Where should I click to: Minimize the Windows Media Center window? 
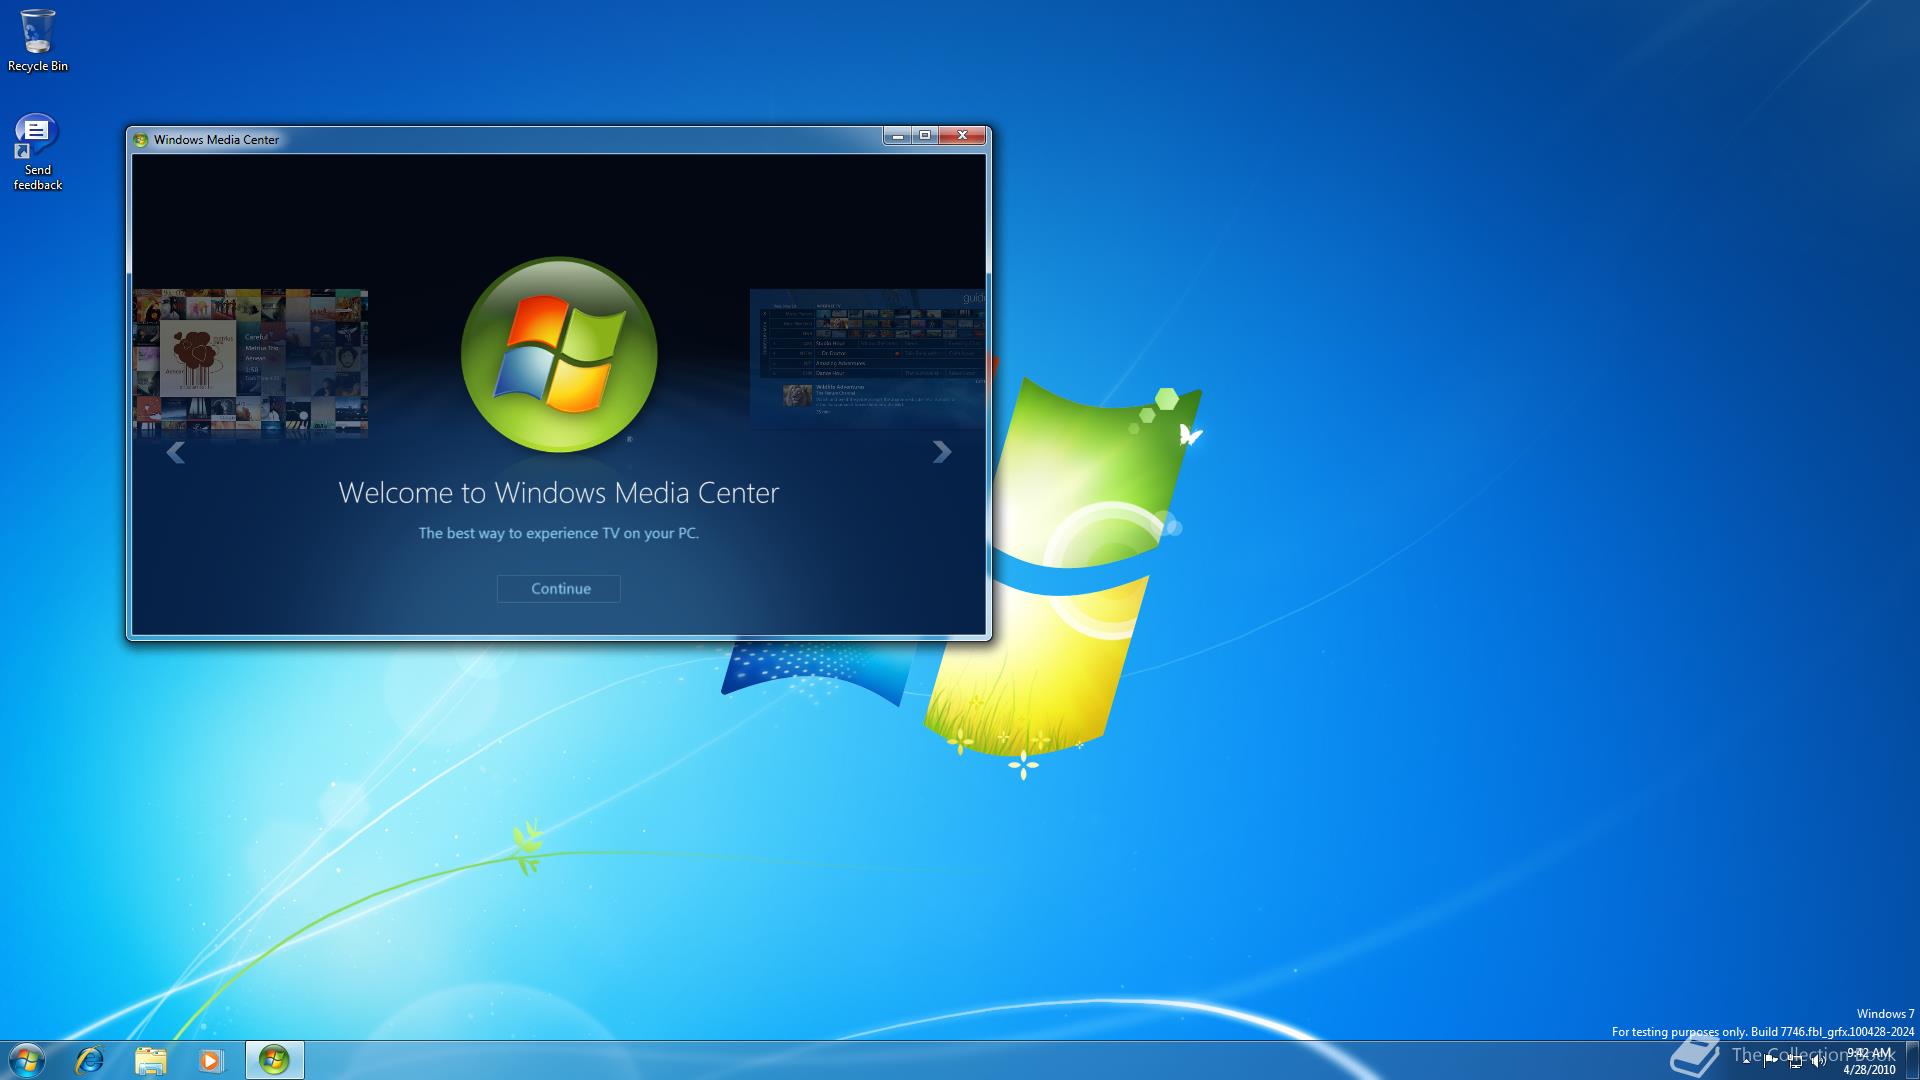point(897,136)
